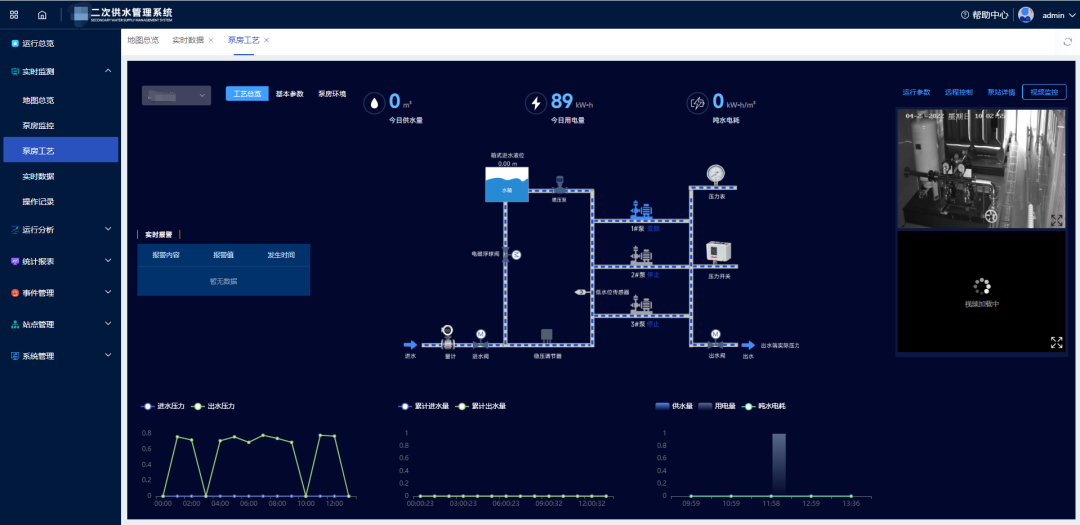This screenshot has height=525, width=1080.
Task: Expand the 统计报表 sidebar group
Action: [x=61, y=261]
